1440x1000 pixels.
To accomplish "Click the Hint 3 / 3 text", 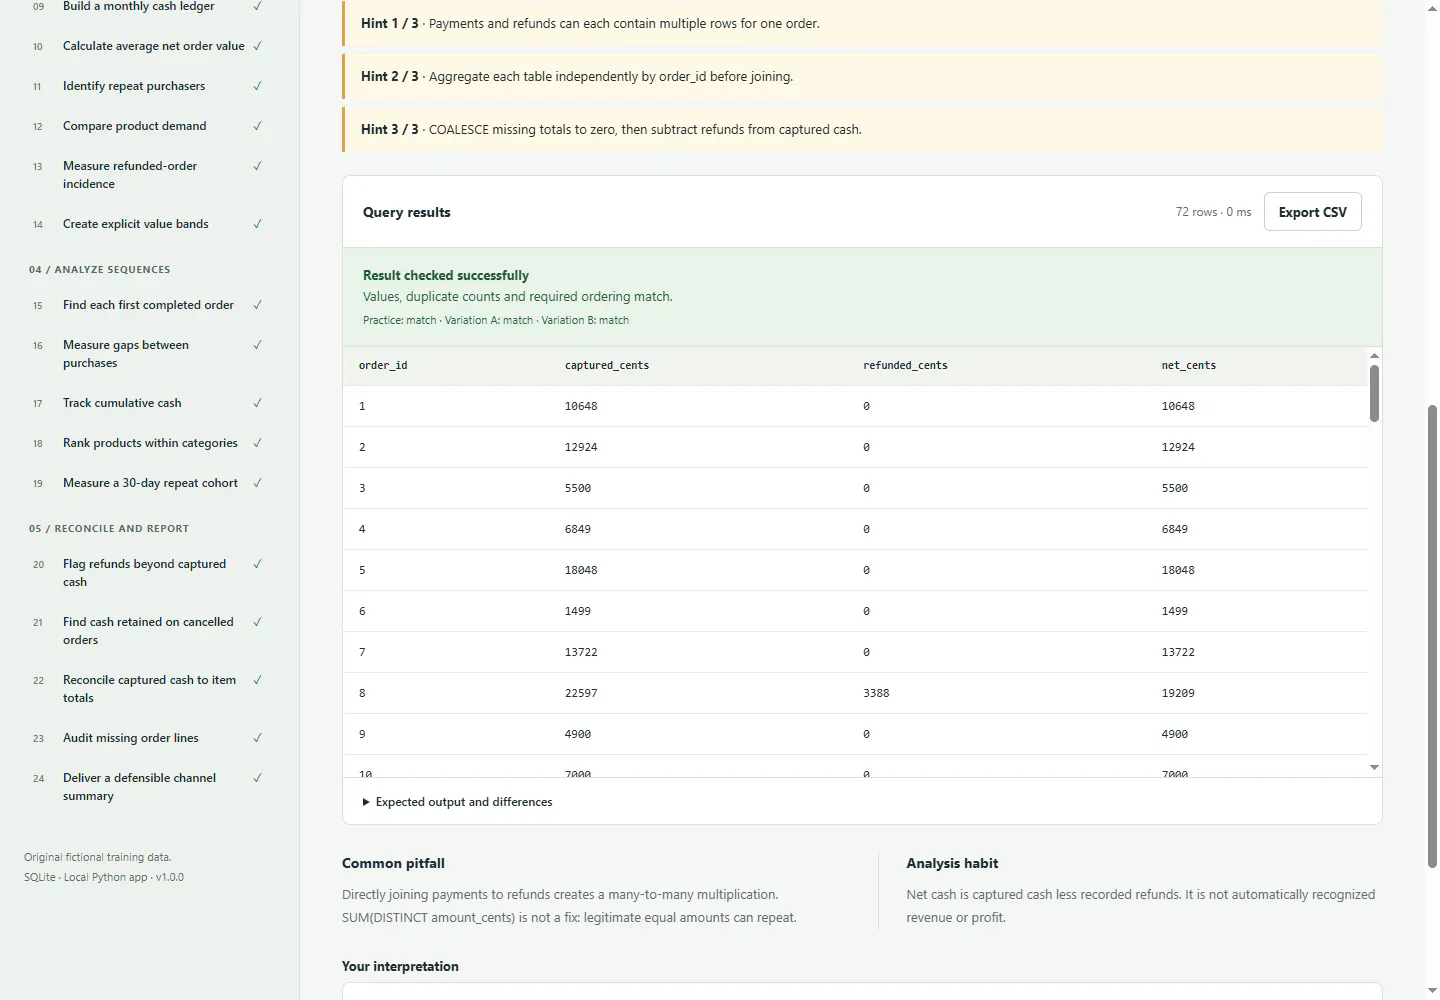I will point(611,129).
